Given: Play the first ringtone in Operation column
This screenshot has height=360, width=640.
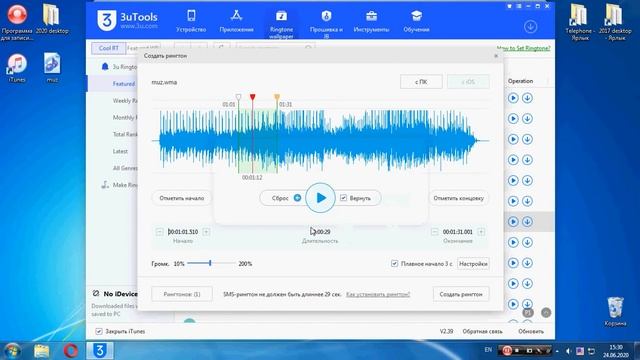Looking at the screenshot, I should point(513,98).
